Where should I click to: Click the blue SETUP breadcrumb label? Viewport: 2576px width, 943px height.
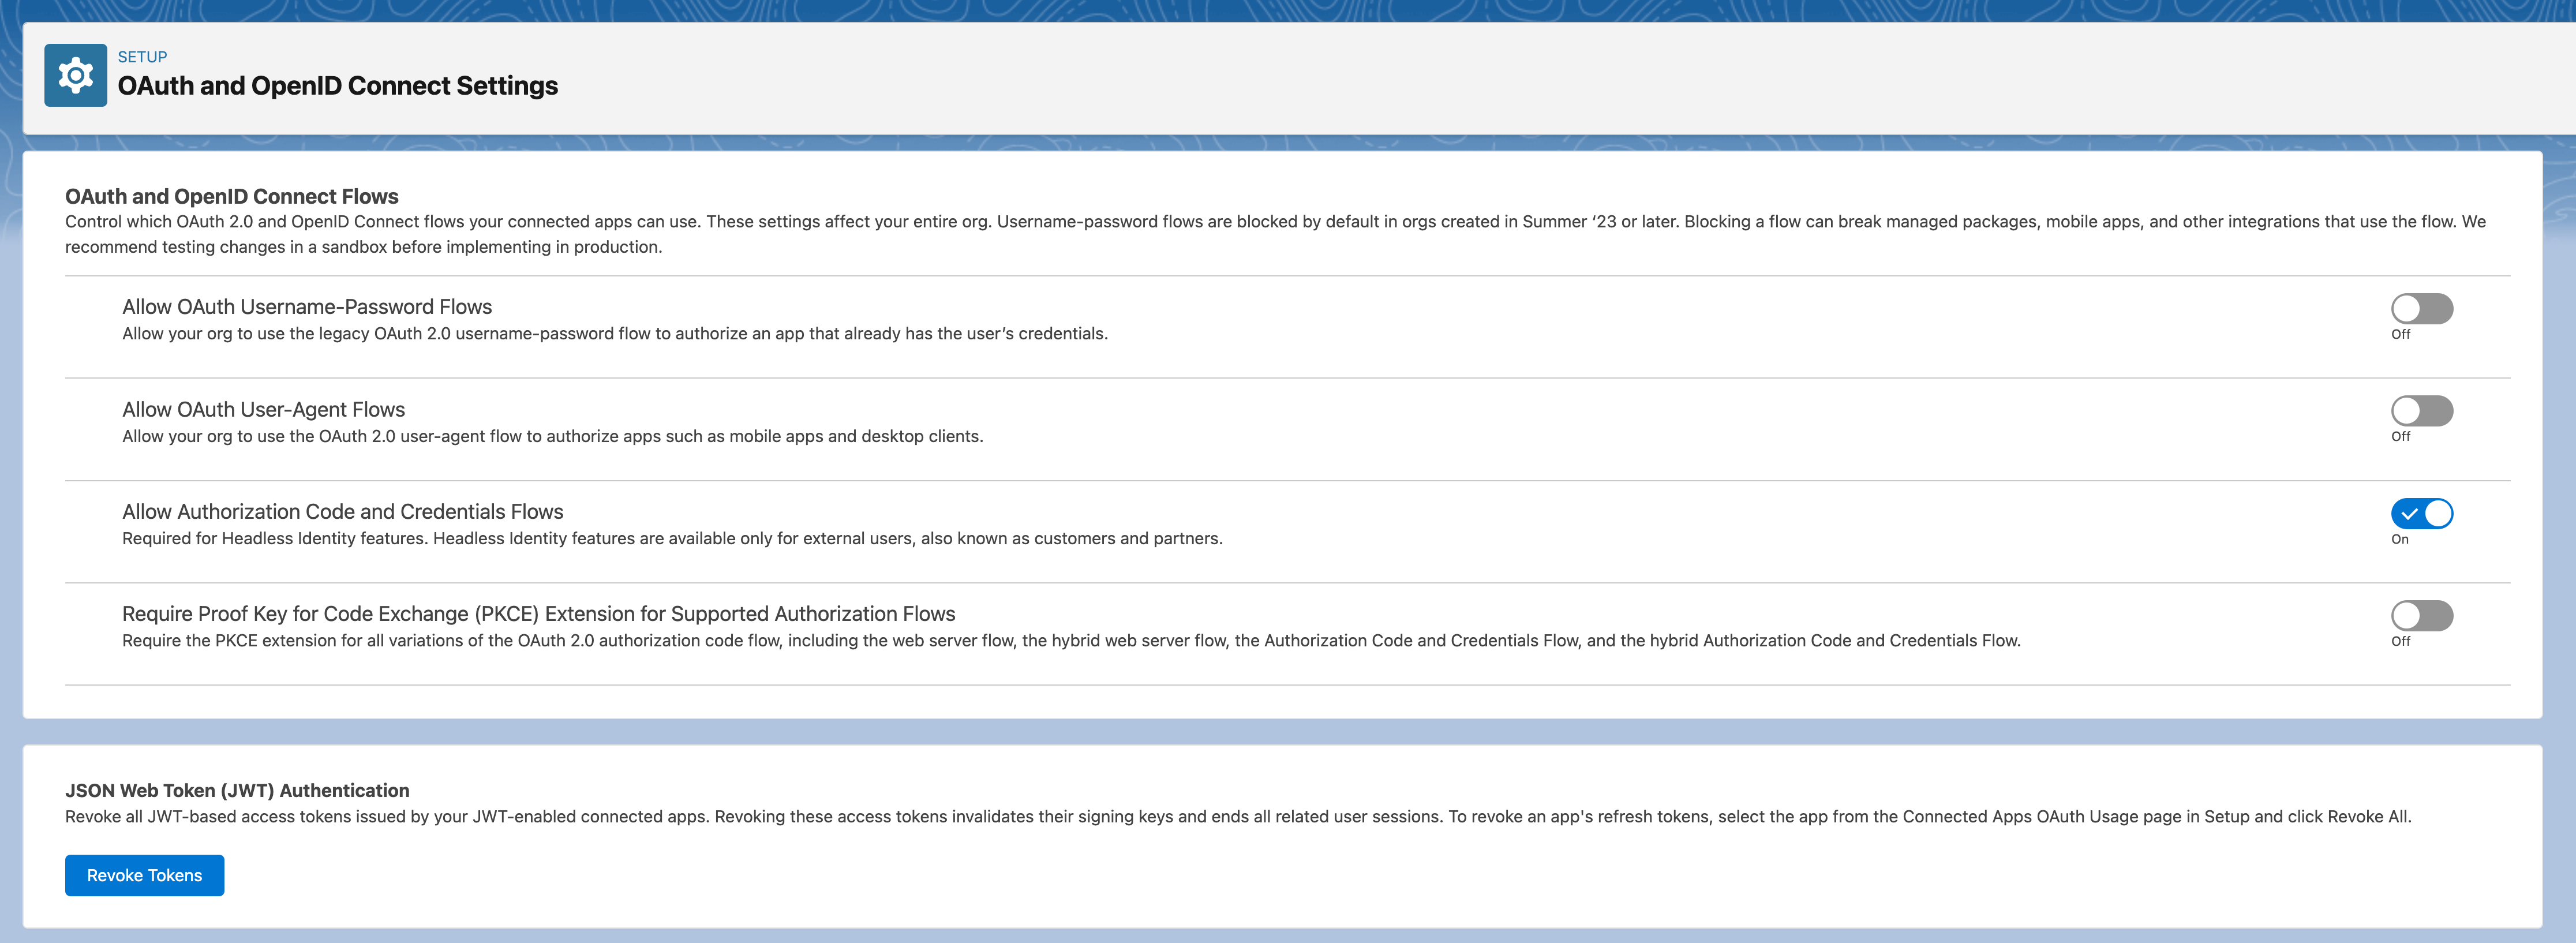(142, 56)
